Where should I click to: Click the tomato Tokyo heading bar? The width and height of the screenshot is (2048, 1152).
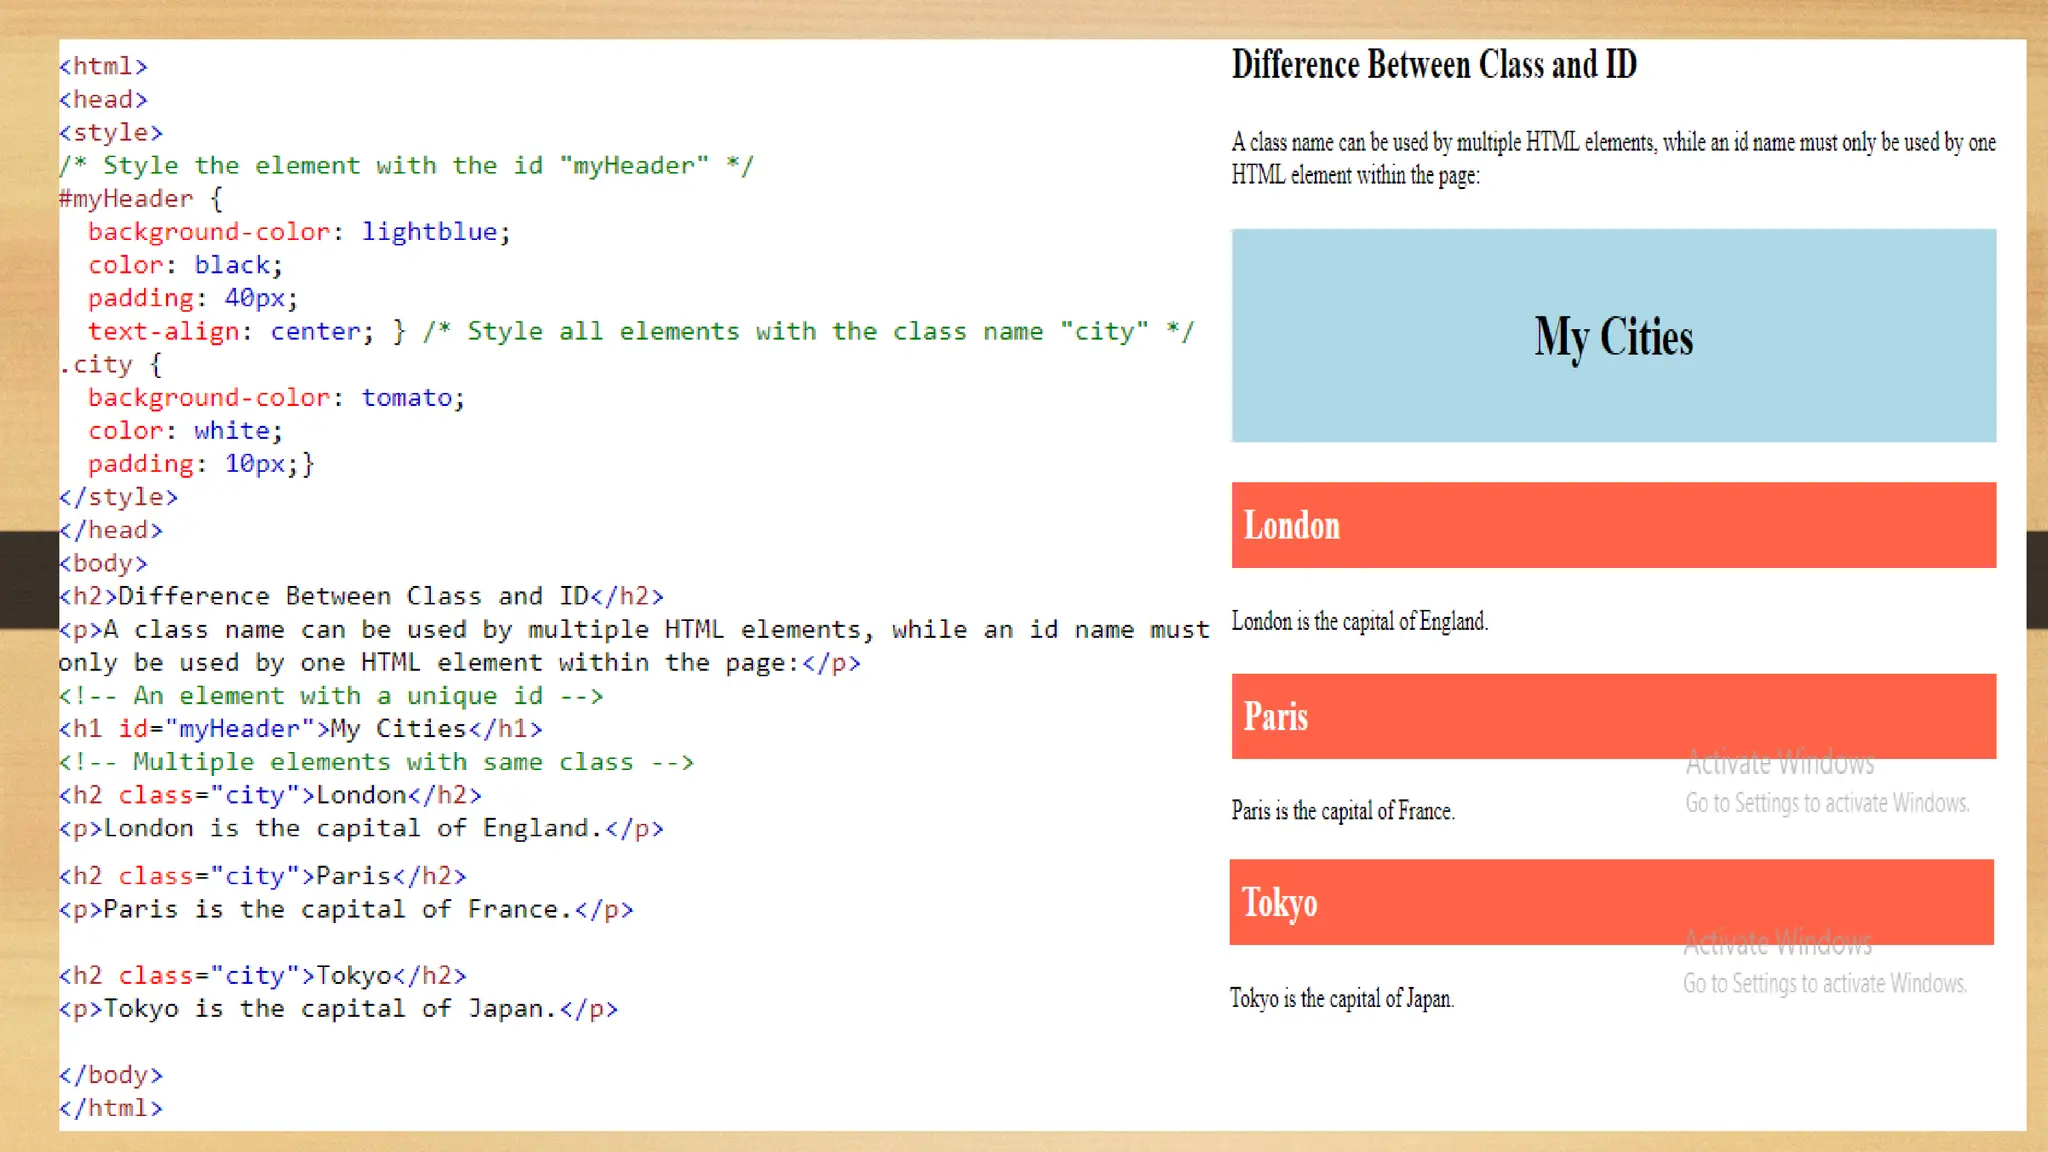(1611, 902)
